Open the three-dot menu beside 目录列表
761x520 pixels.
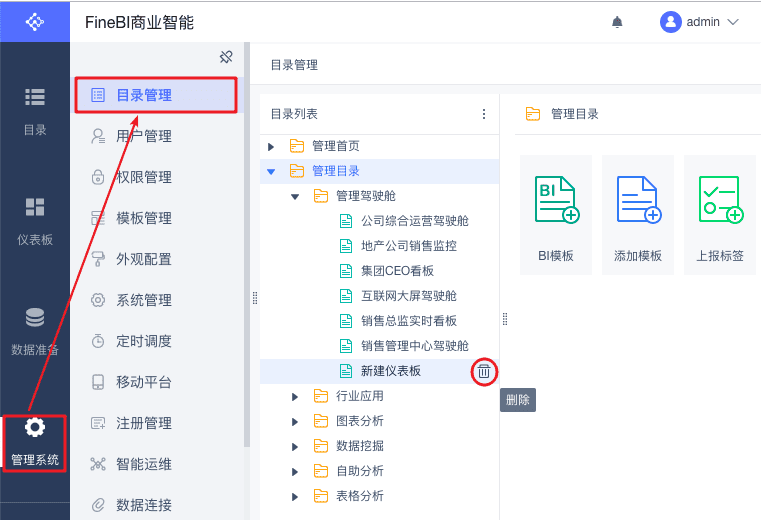[484, 114]
